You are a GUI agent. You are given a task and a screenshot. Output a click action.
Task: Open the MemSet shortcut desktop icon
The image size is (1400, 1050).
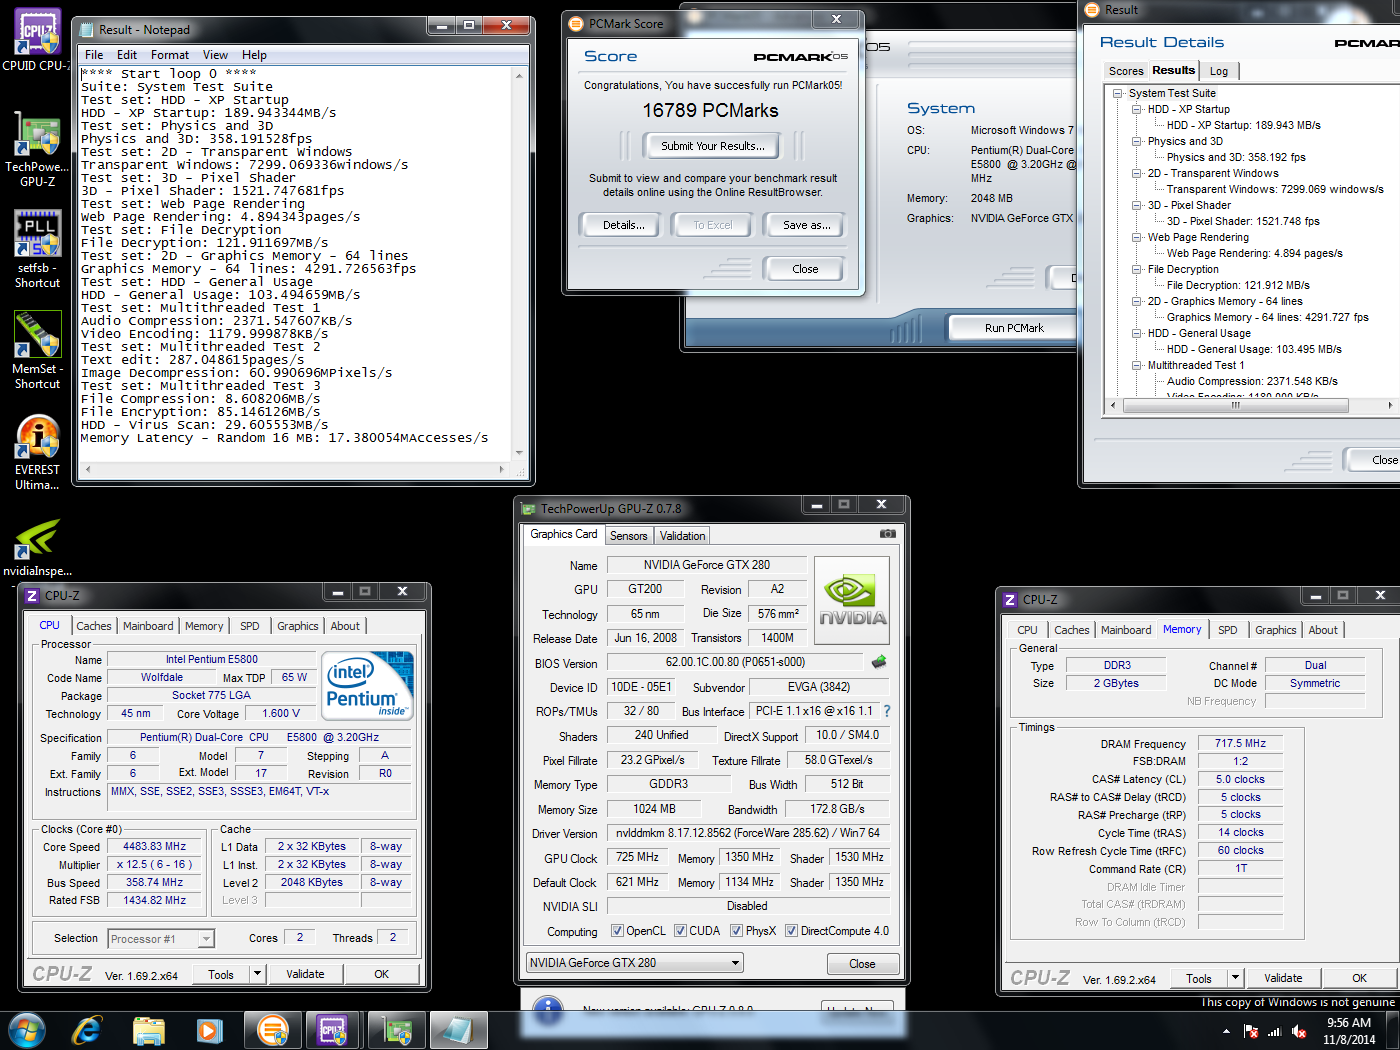[x=37, y=350]
